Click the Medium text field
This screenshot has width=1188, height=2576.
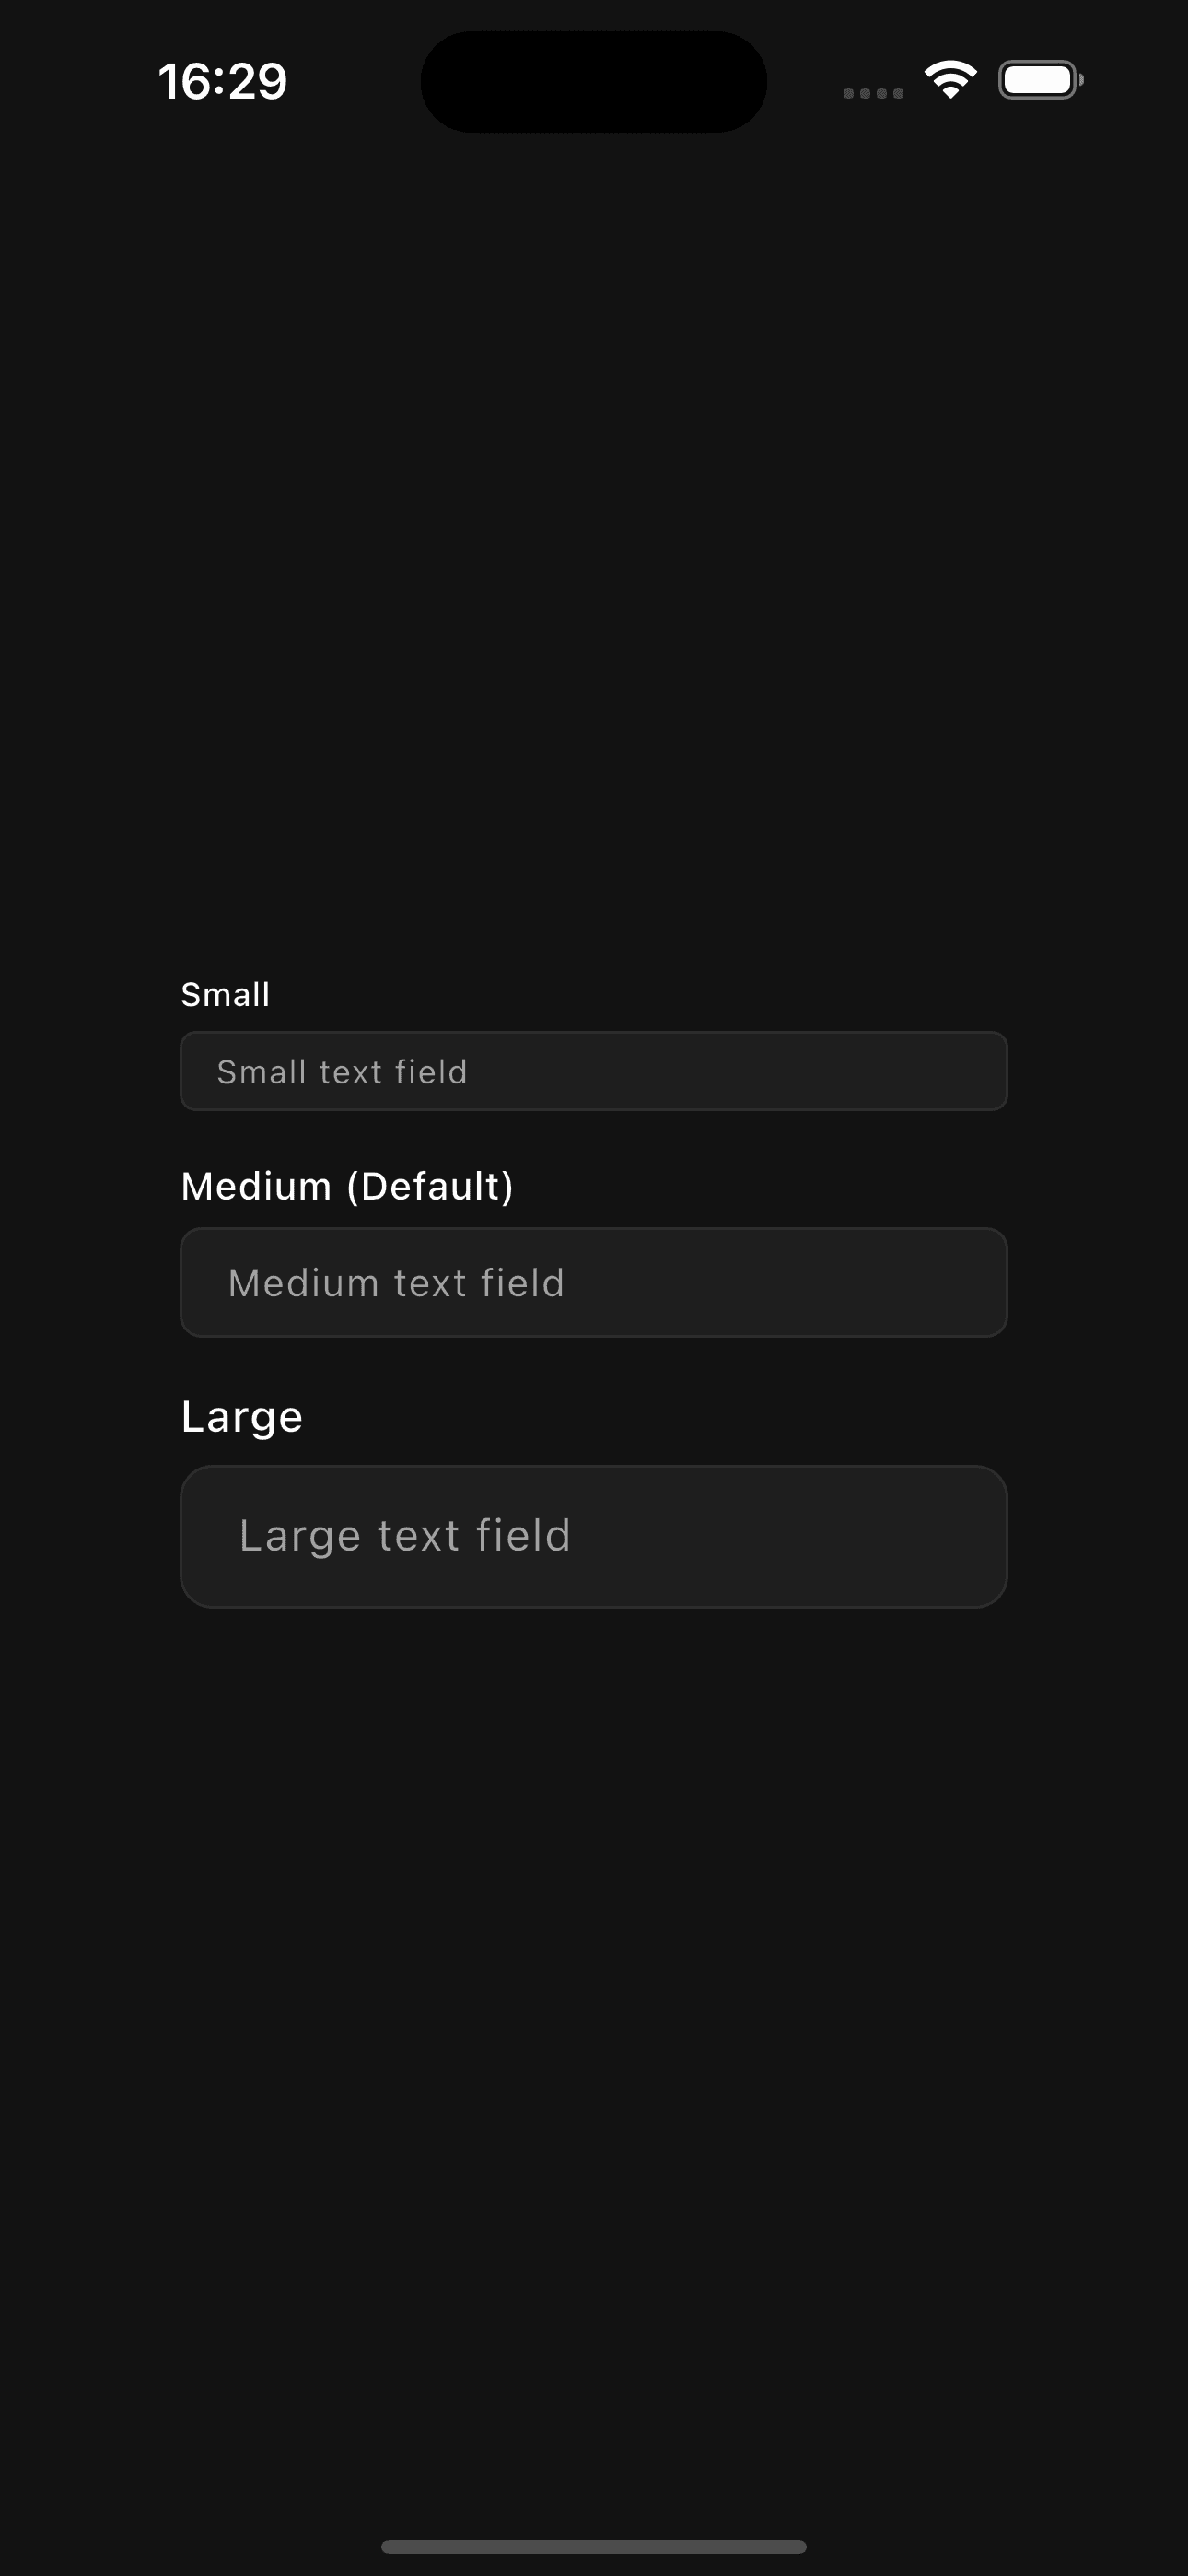(x=593, y=1282)
